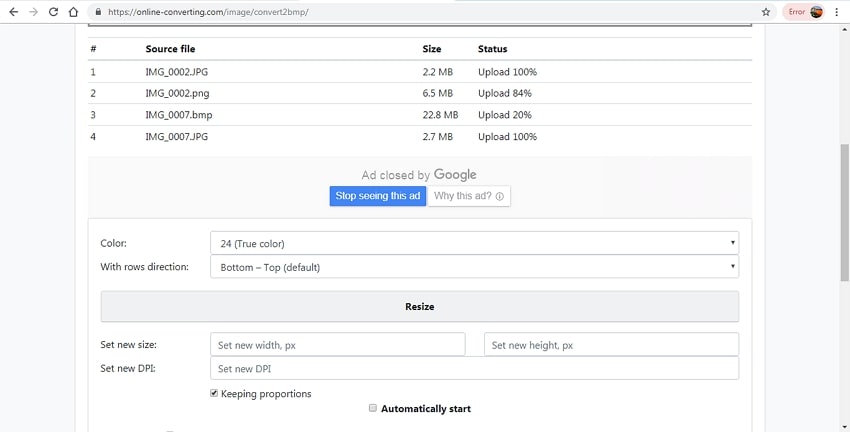This screenshot has height=432, width=850.
Task: Click the browser back arrow
Action: (13, 12)
